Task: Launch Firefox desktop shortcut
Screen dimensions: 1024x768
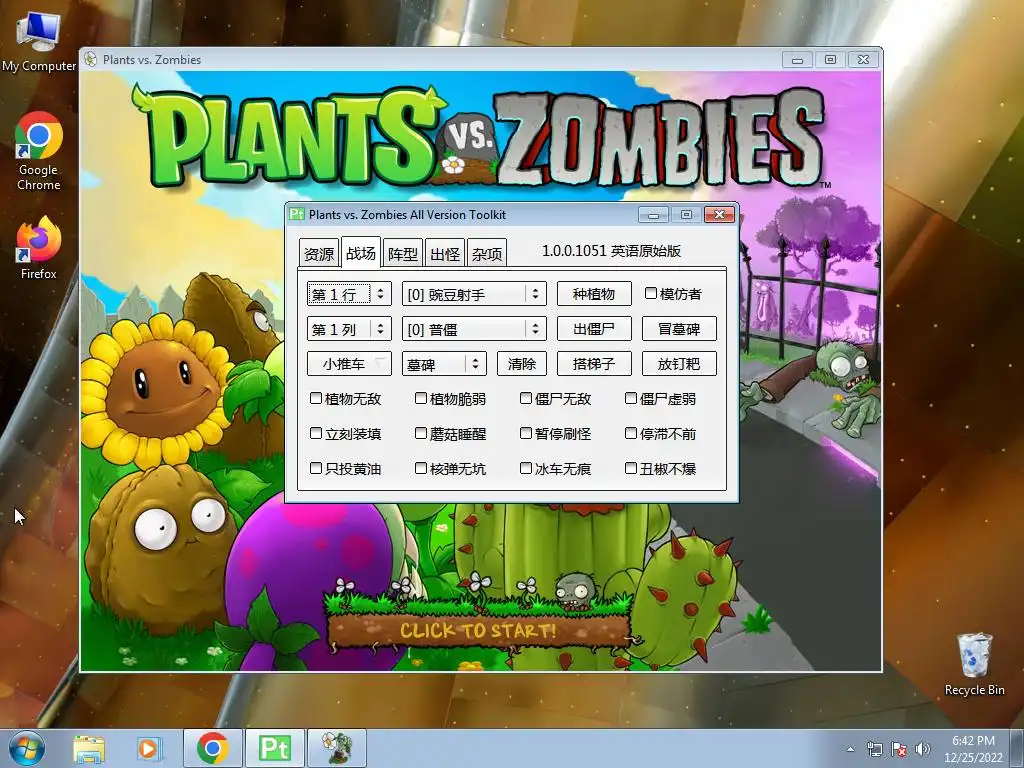Action: 39,249
